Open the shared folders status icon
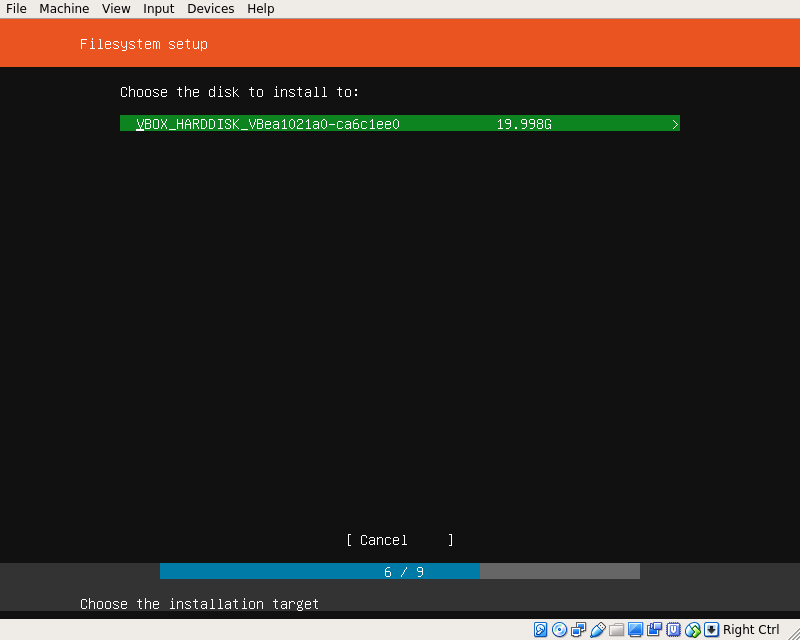Image resolution: width=800 pixels, height=640 pixels. point(617,630)
